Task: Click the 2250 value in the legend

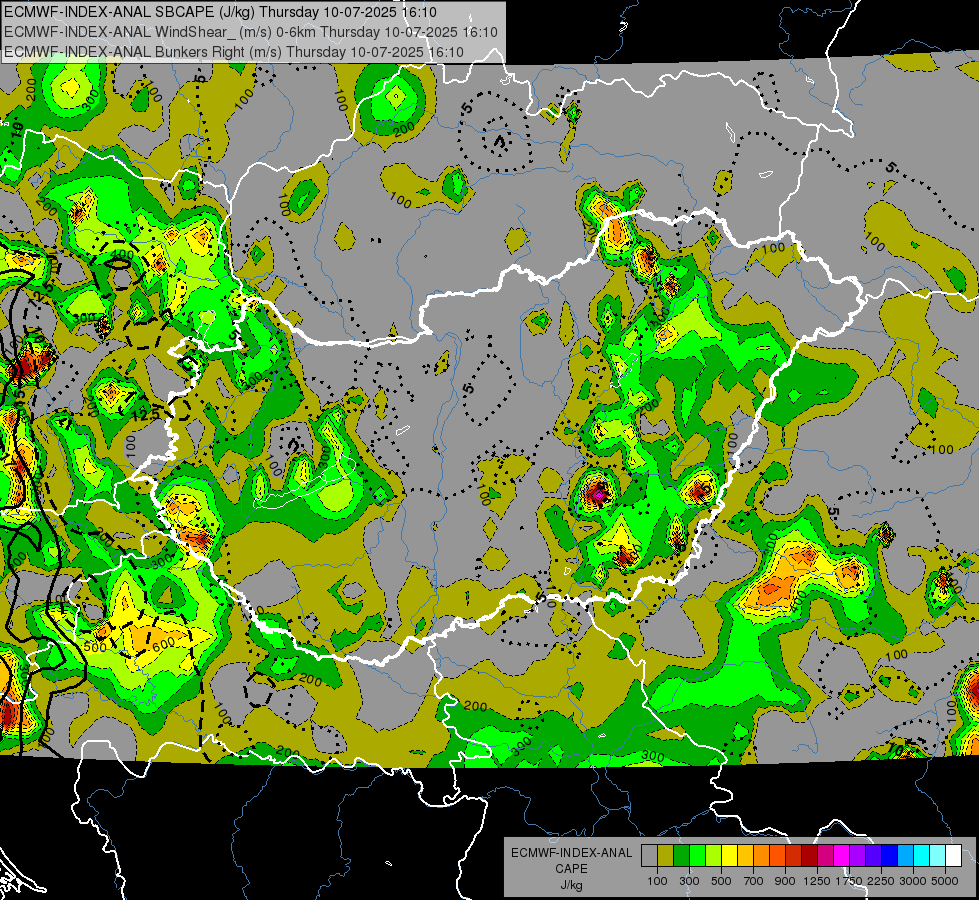Action: (882, 881)
